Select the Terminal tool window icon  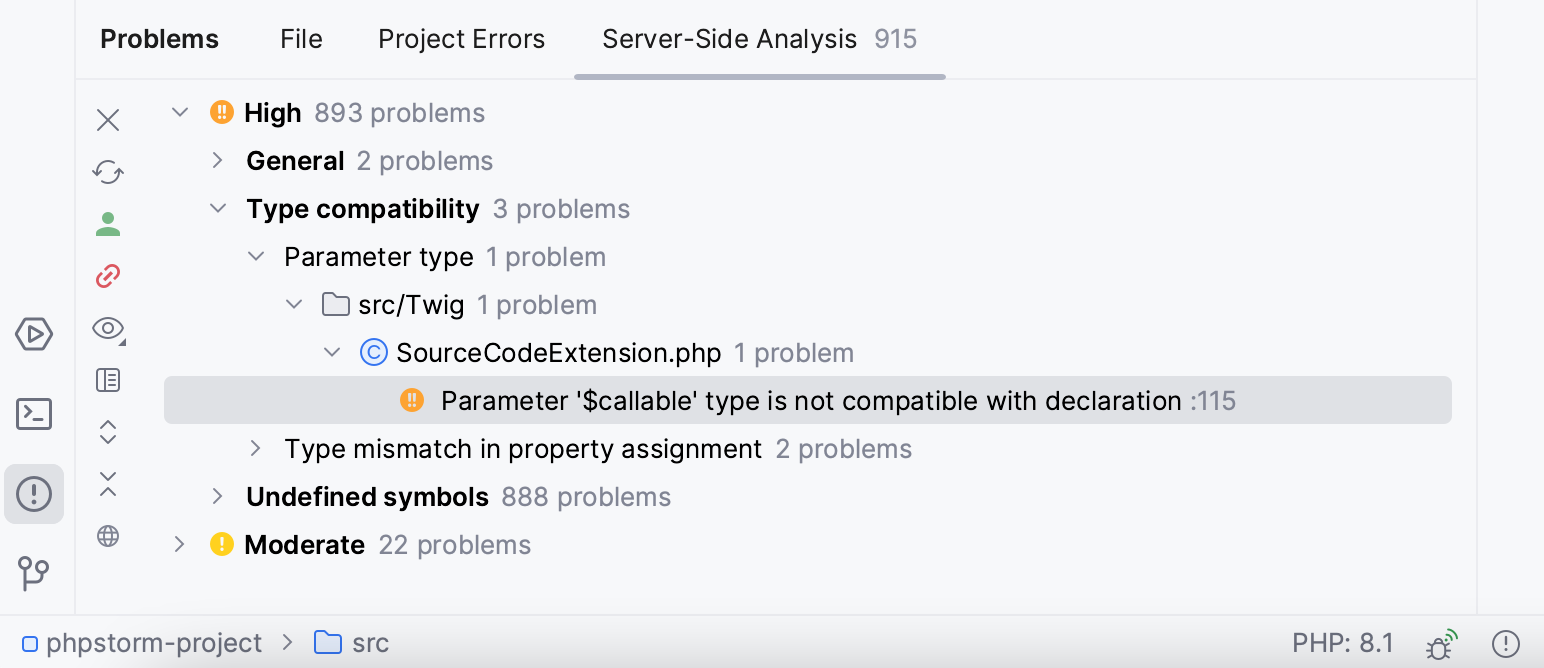click(x=34, y=414)
